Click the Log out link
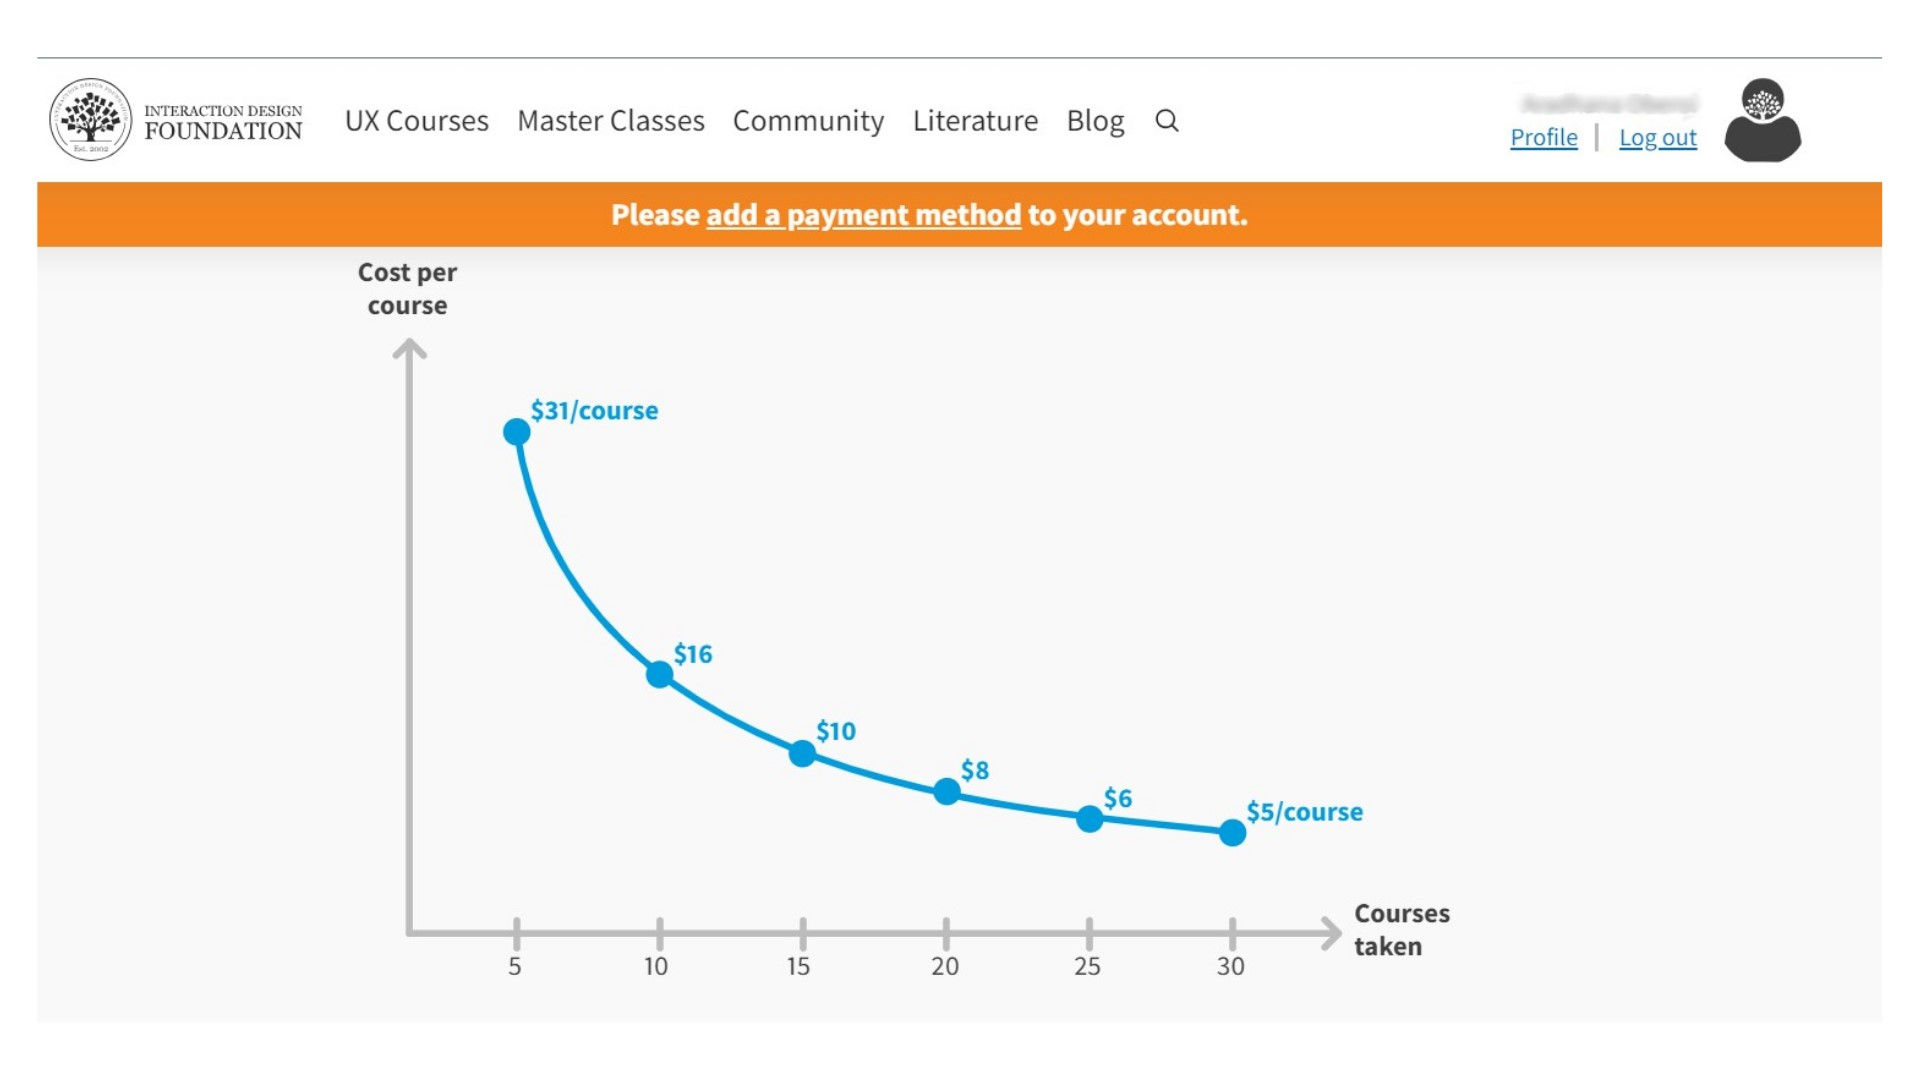This screenshot has height=1080, width=1920. pyautogui.click(x=1657, y=138)
